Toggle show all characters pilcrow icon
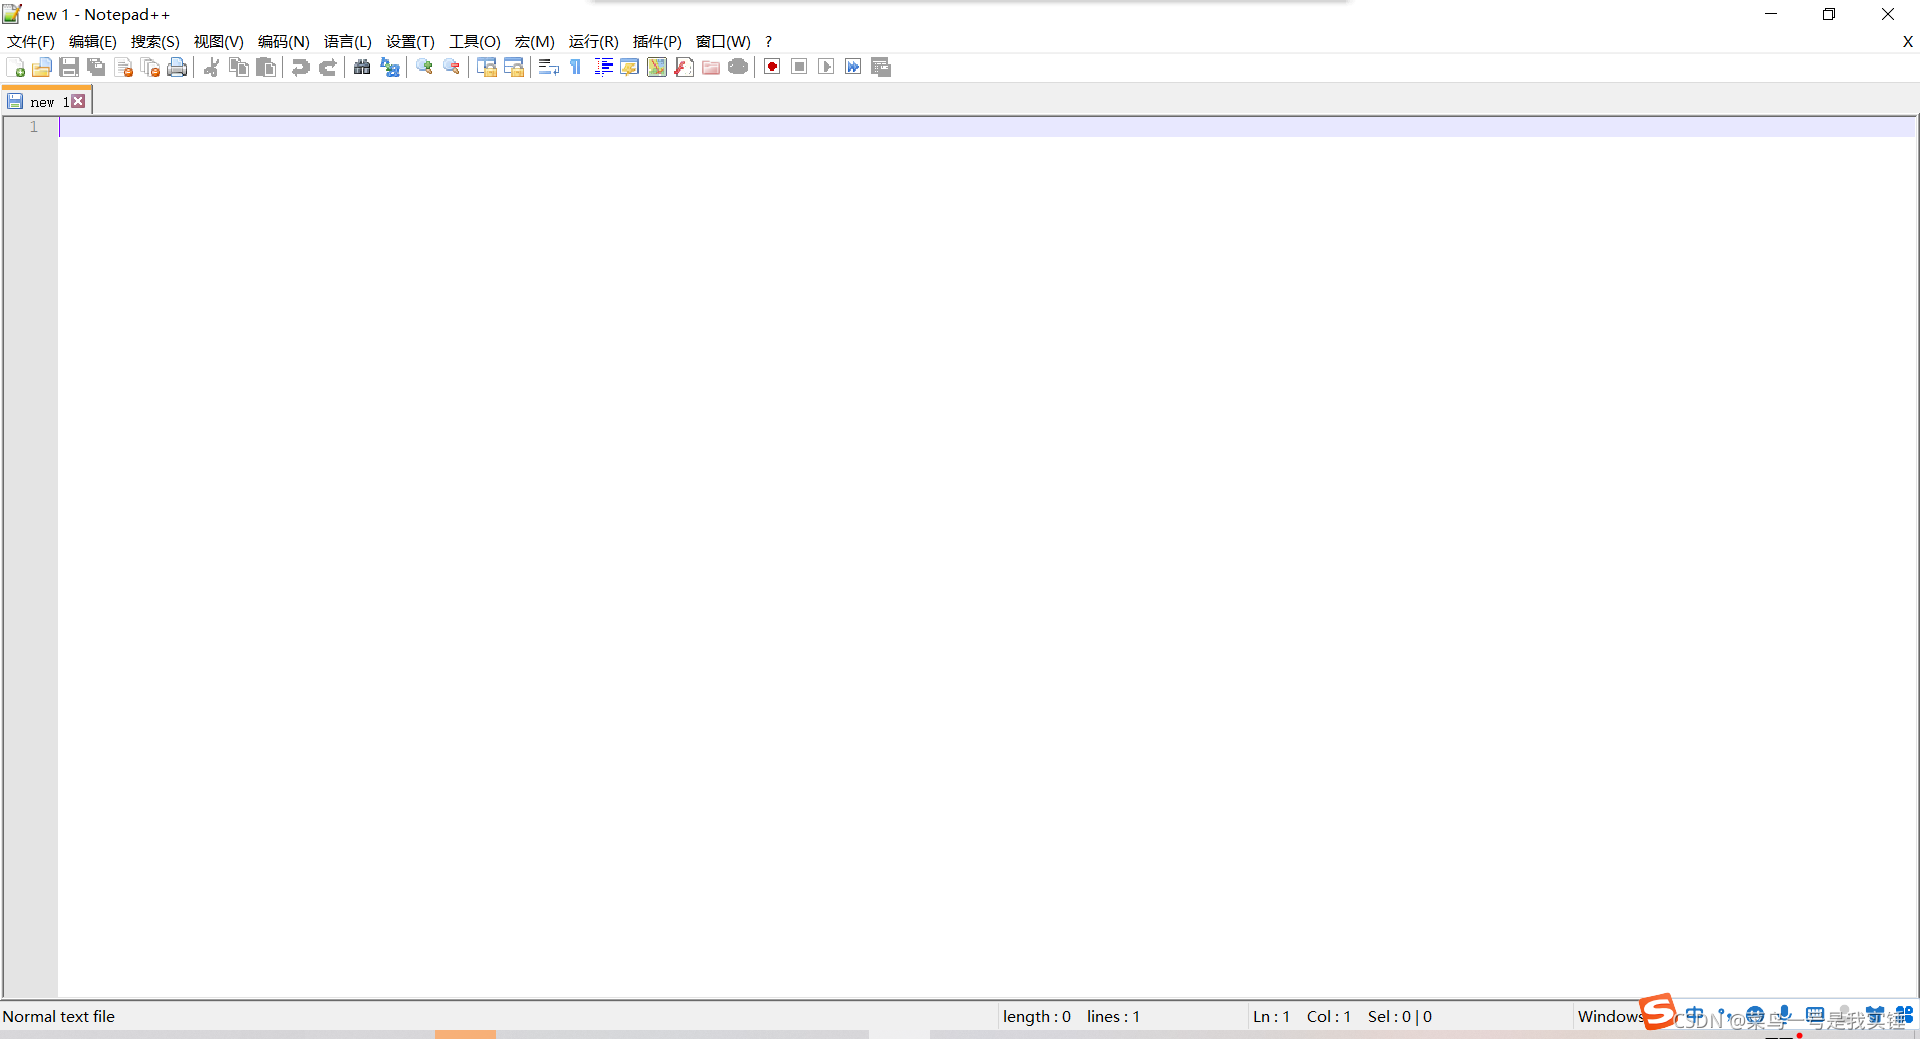The image size is (1920, 1039). click(576, 67)
